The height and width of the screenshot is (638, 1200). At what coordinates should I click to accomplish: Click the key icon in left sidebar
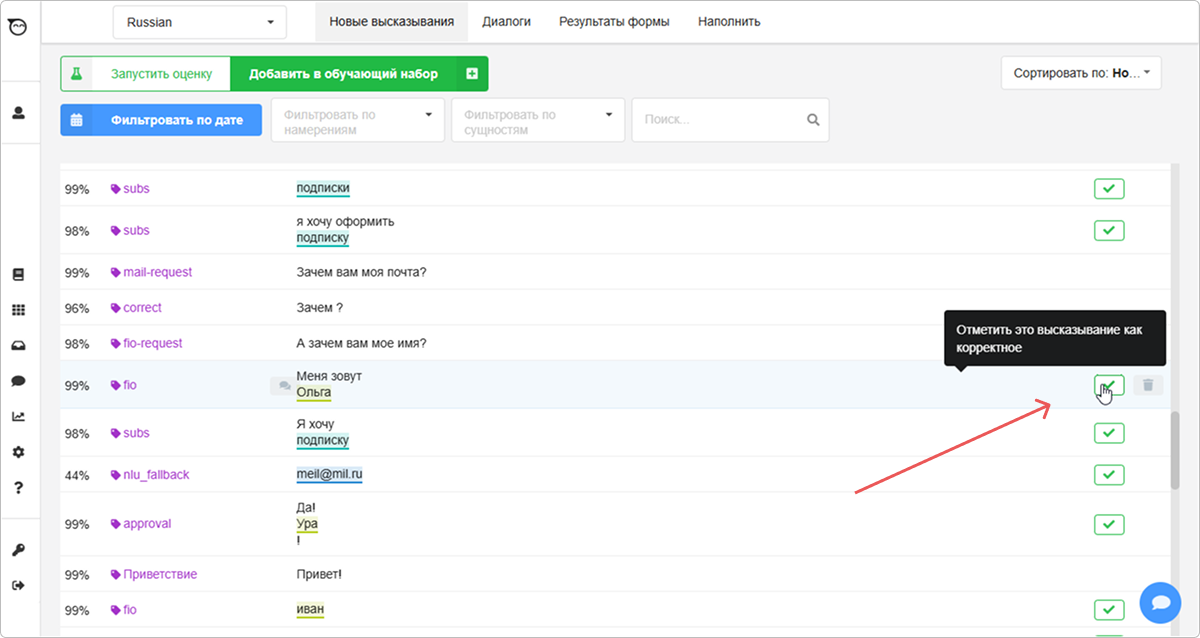click(18, 550)
